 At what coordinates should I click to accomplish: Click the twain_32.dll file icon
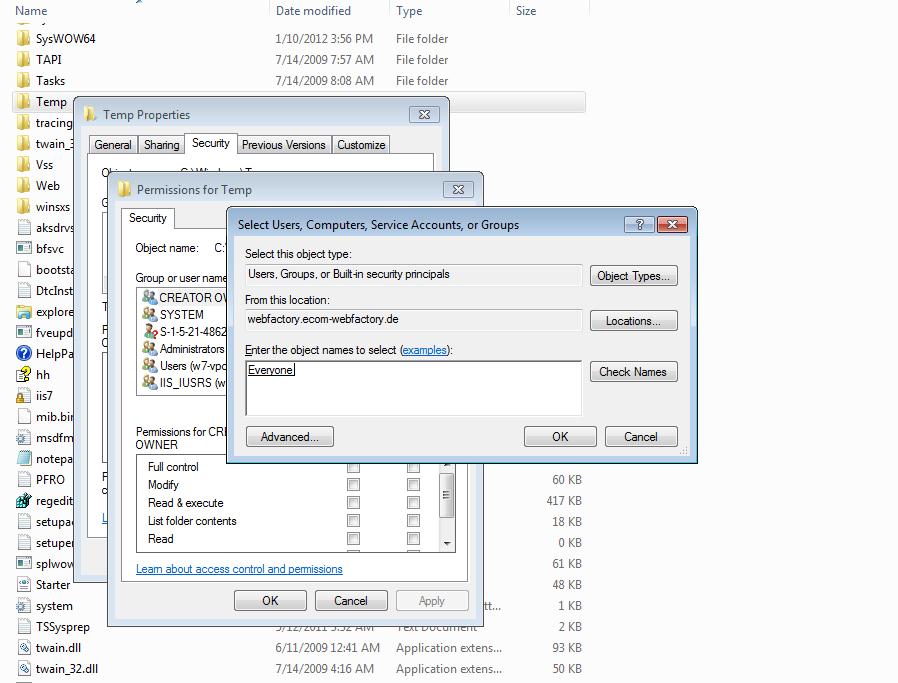(x=24, y=669)
